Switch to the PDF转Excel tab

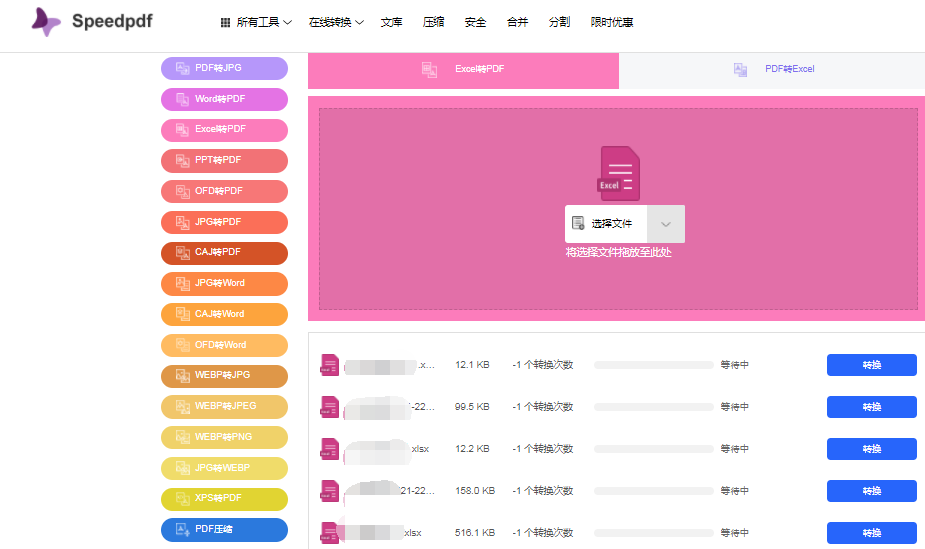(x=772, y=70)
